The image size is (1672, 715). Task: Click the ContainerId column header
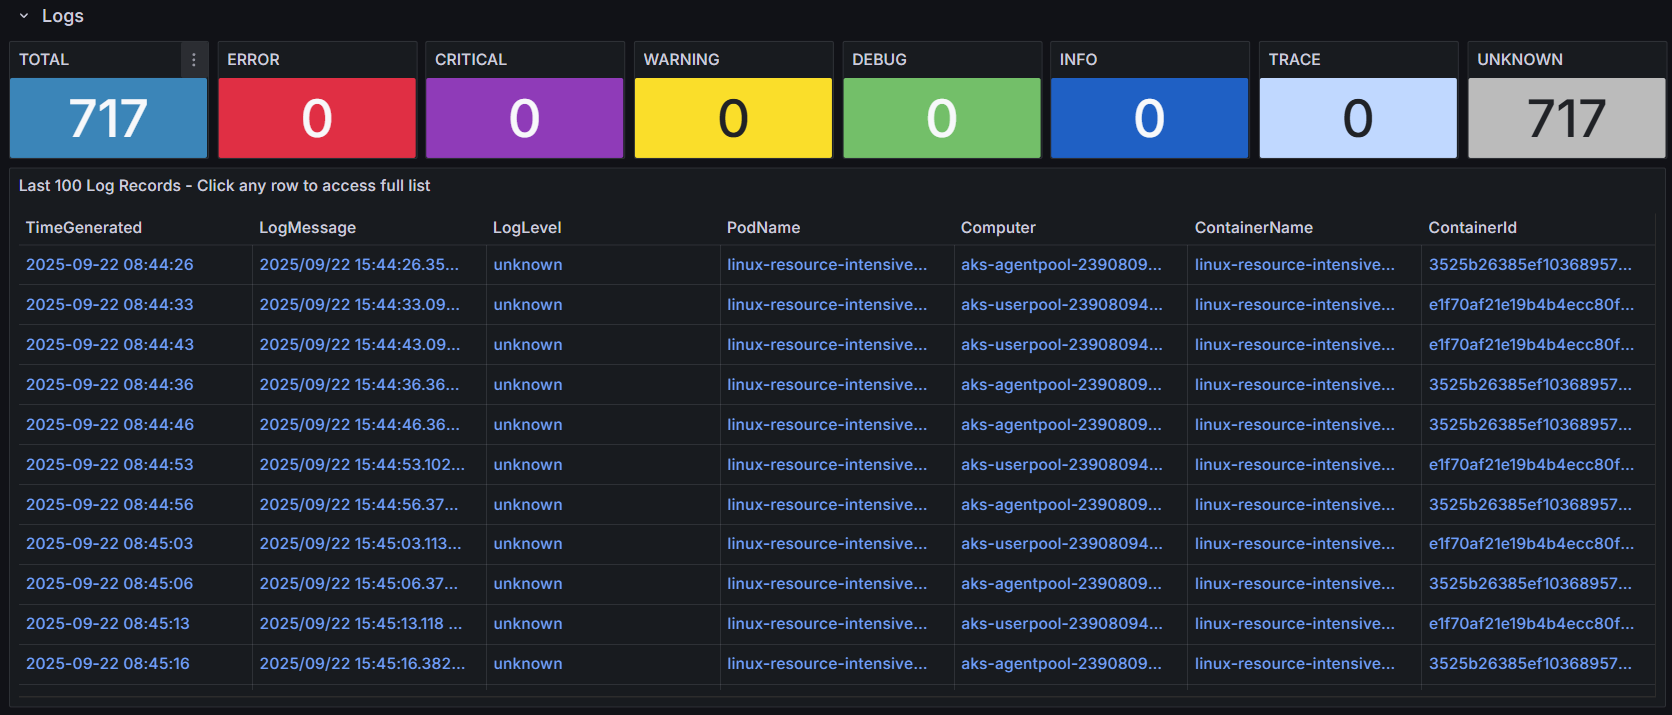pos(1472,228)
